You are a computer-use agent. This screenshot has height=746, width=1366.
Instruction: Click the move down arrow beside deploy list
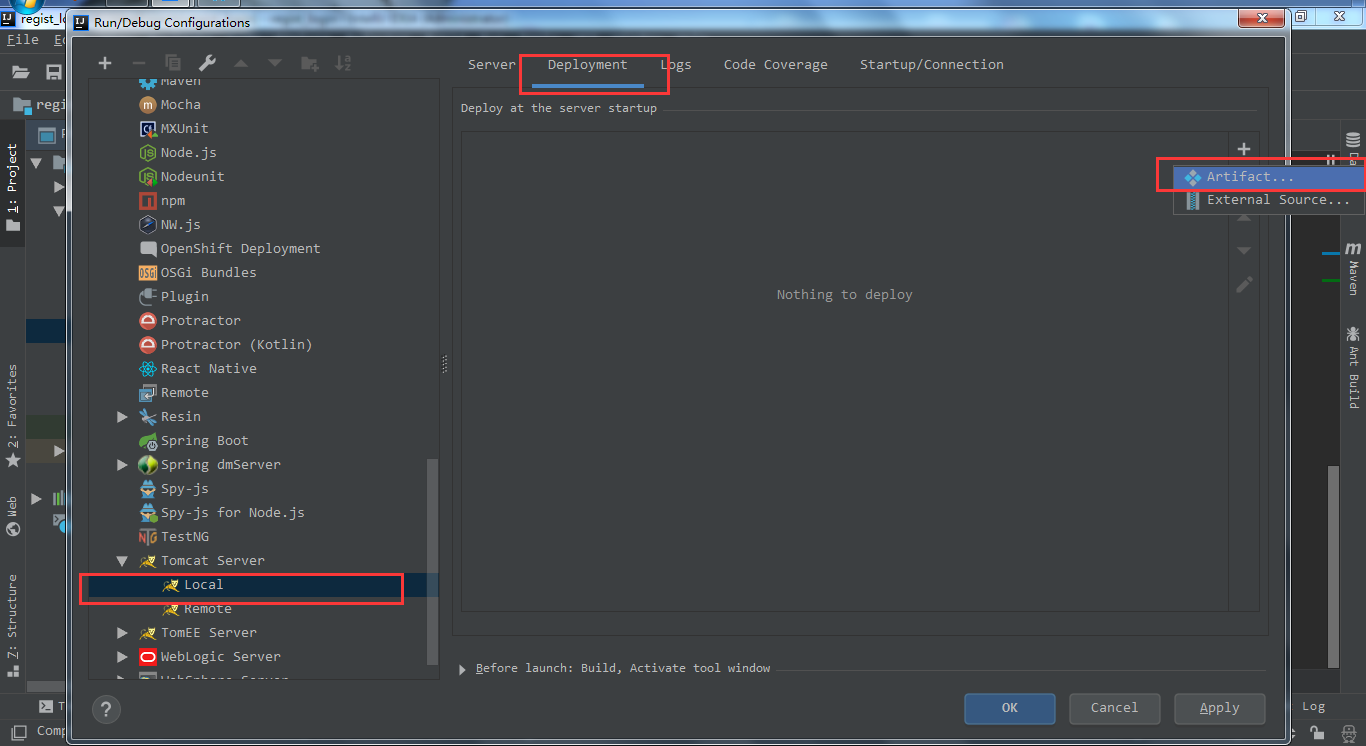tap(1244, 251)
